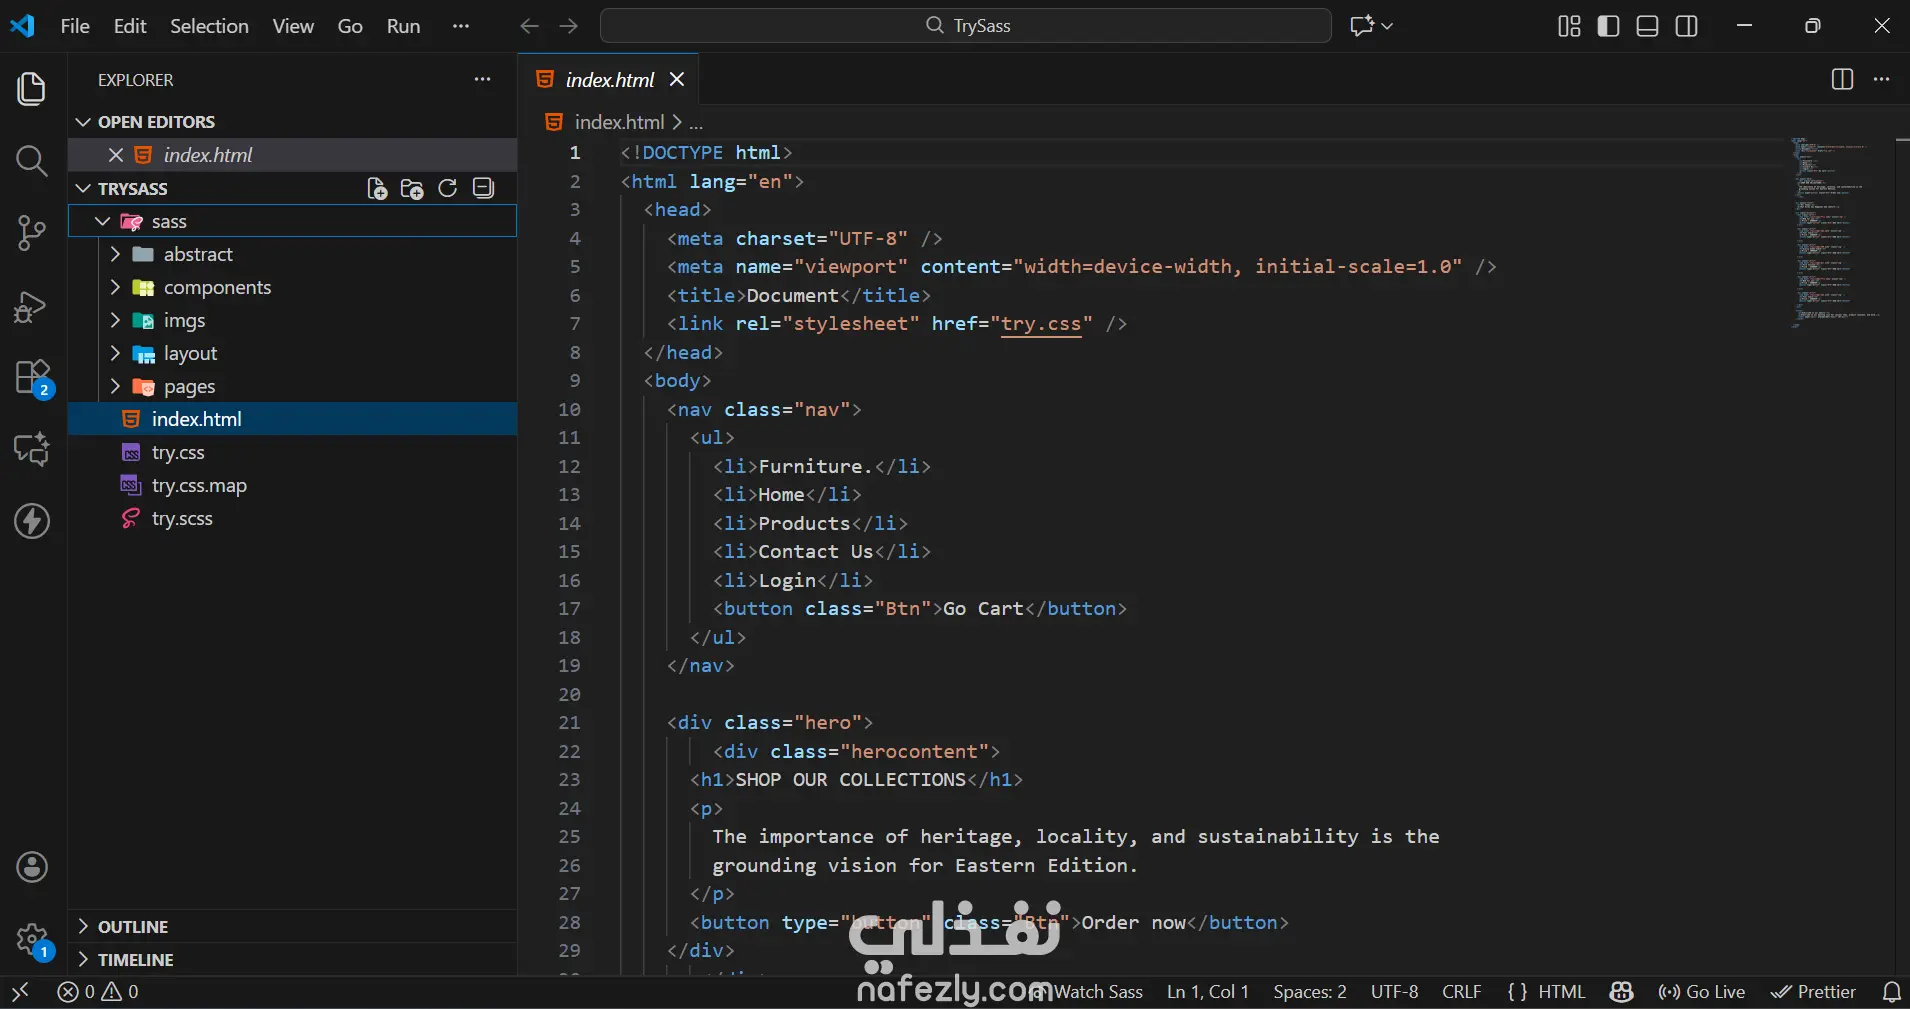
Task: Go back with the left arrow
Action: (530, 26)
